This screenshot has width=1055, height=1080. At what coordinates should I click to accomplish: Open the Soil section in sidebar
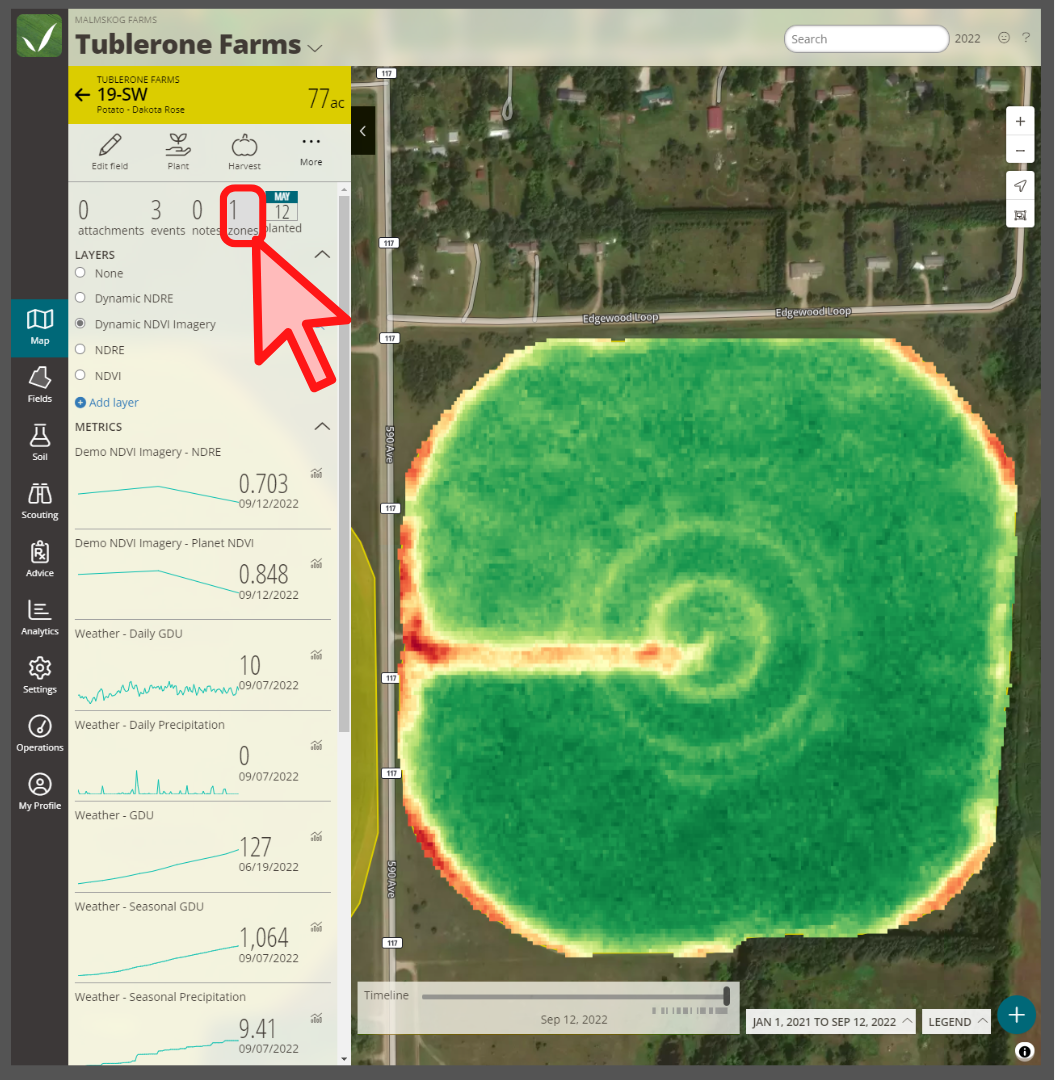tap(39, 444)
